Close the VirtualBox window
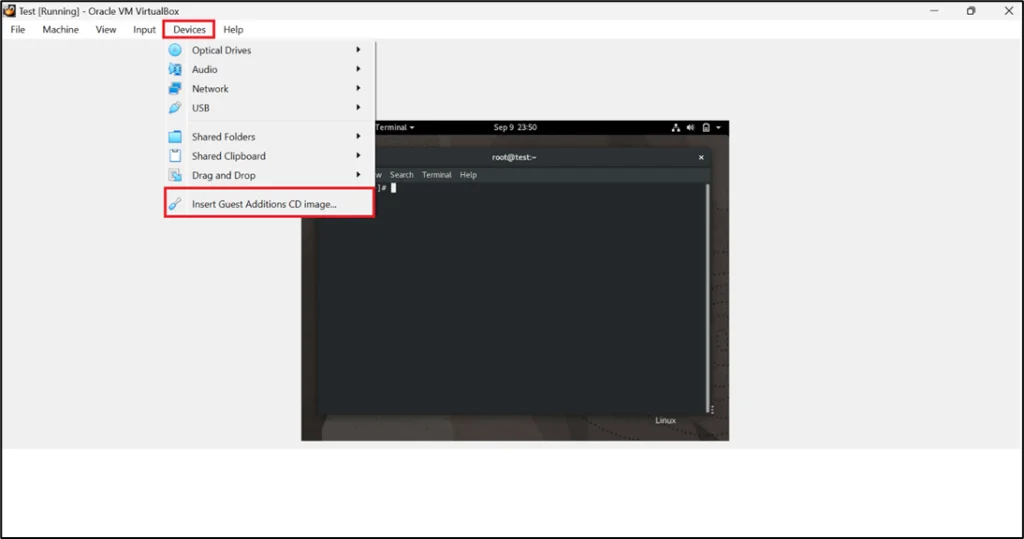 1008,10
